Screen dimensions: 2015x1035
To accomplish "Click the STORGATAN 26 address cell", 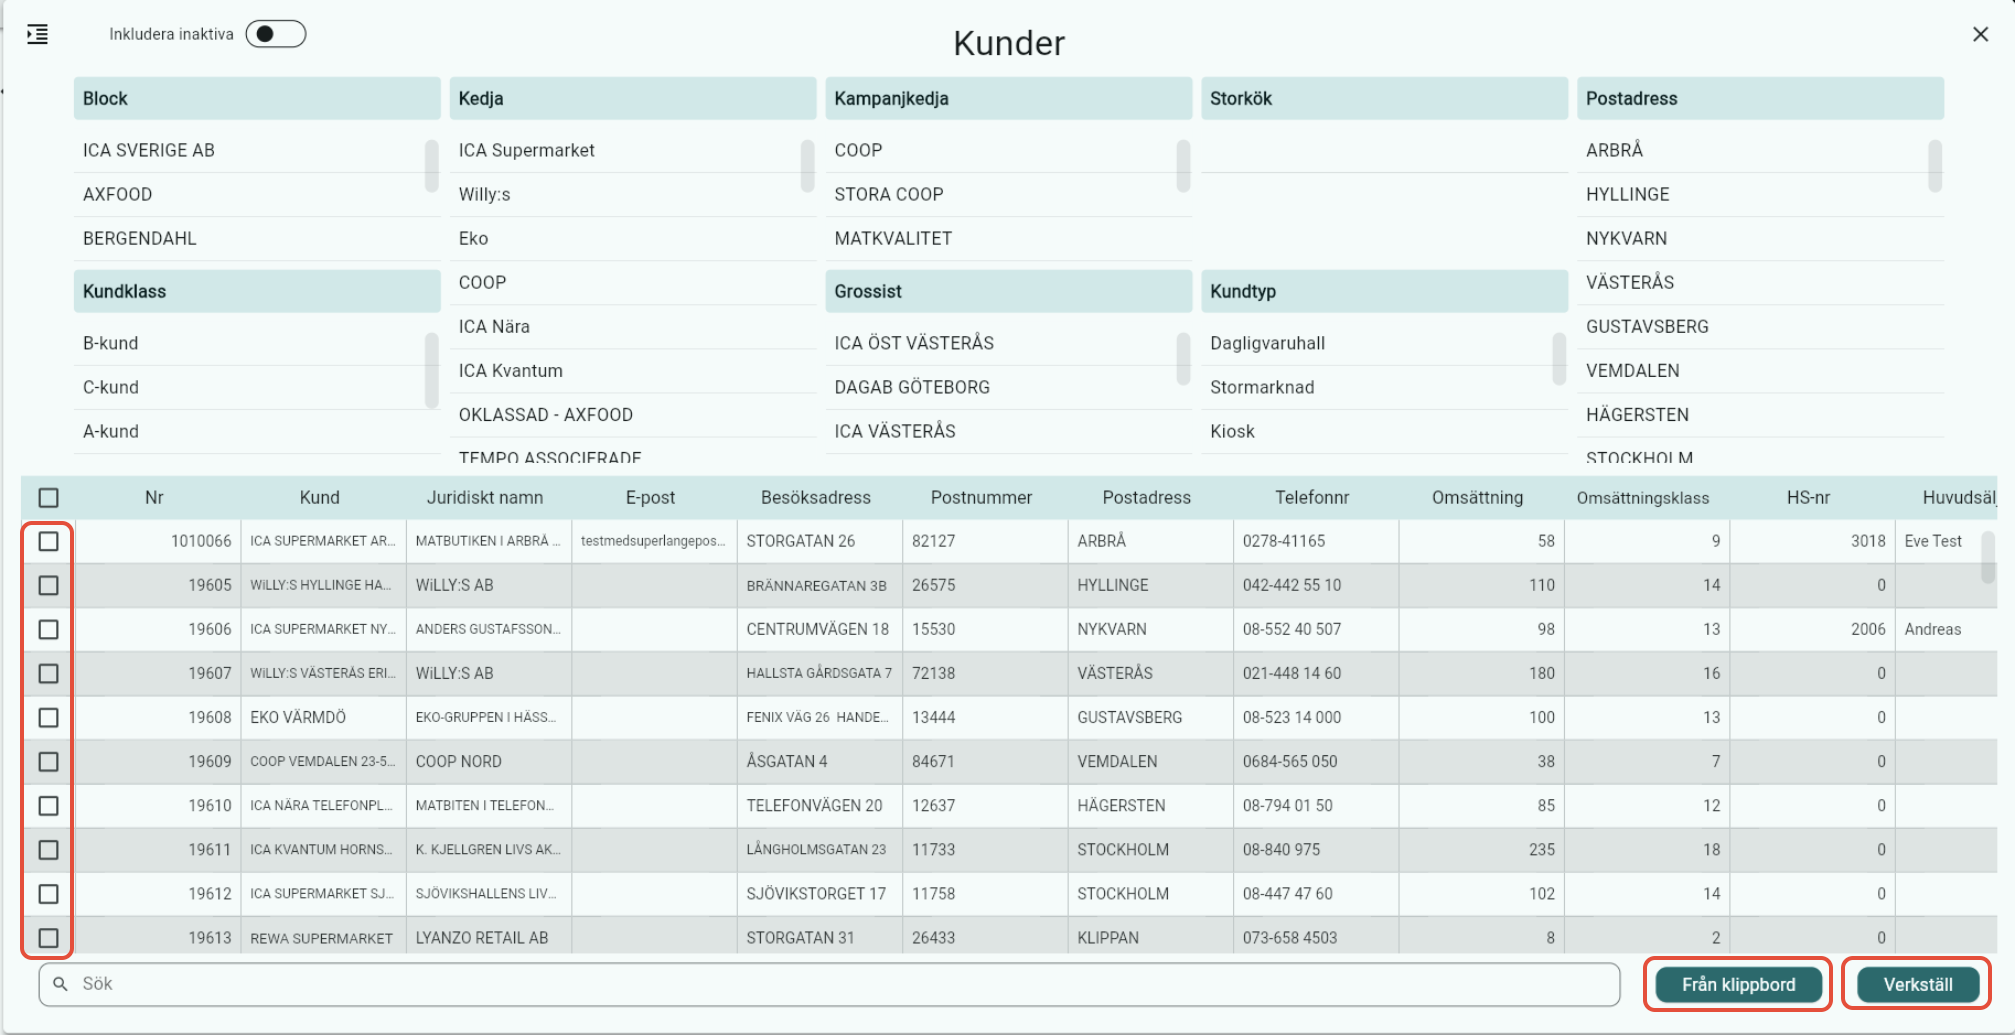I will click(x=820, y=541).
